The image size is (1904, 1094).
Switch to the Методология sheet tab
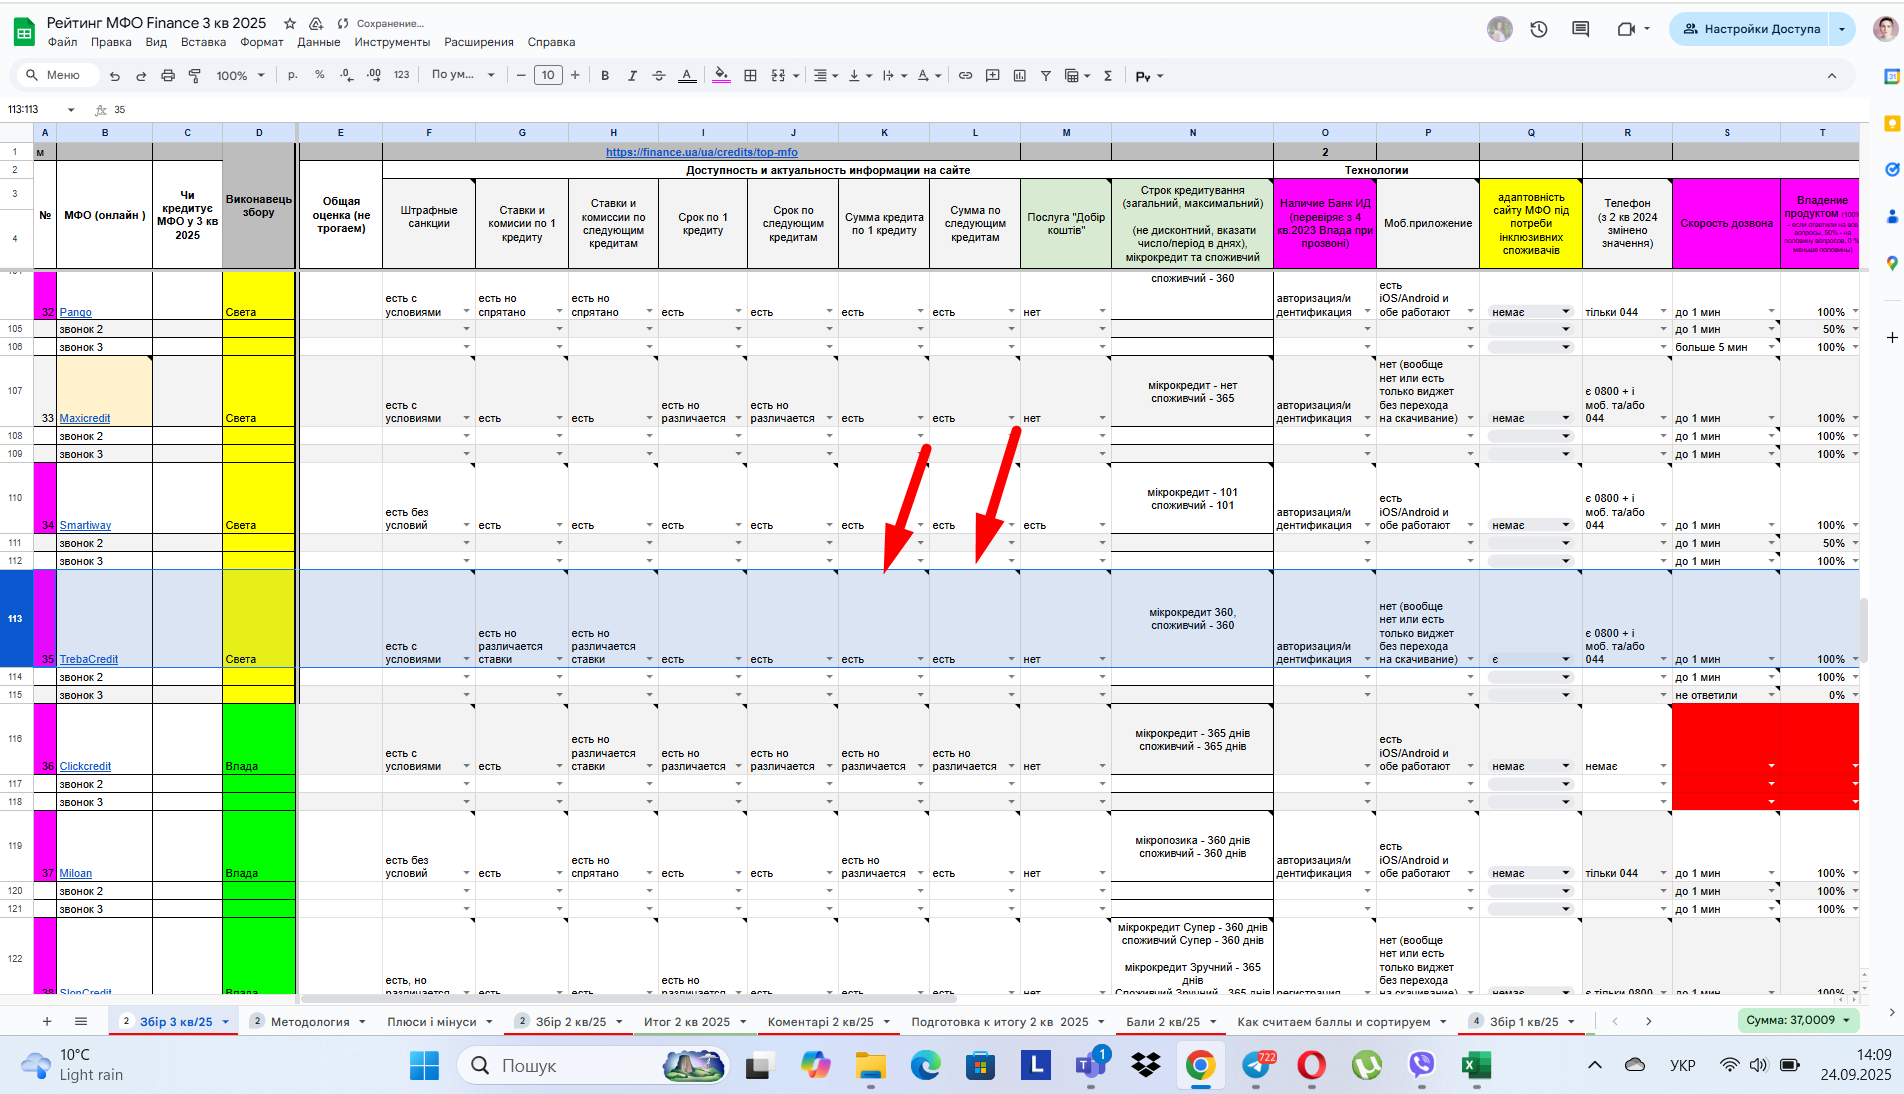(x=310, y=1022)
